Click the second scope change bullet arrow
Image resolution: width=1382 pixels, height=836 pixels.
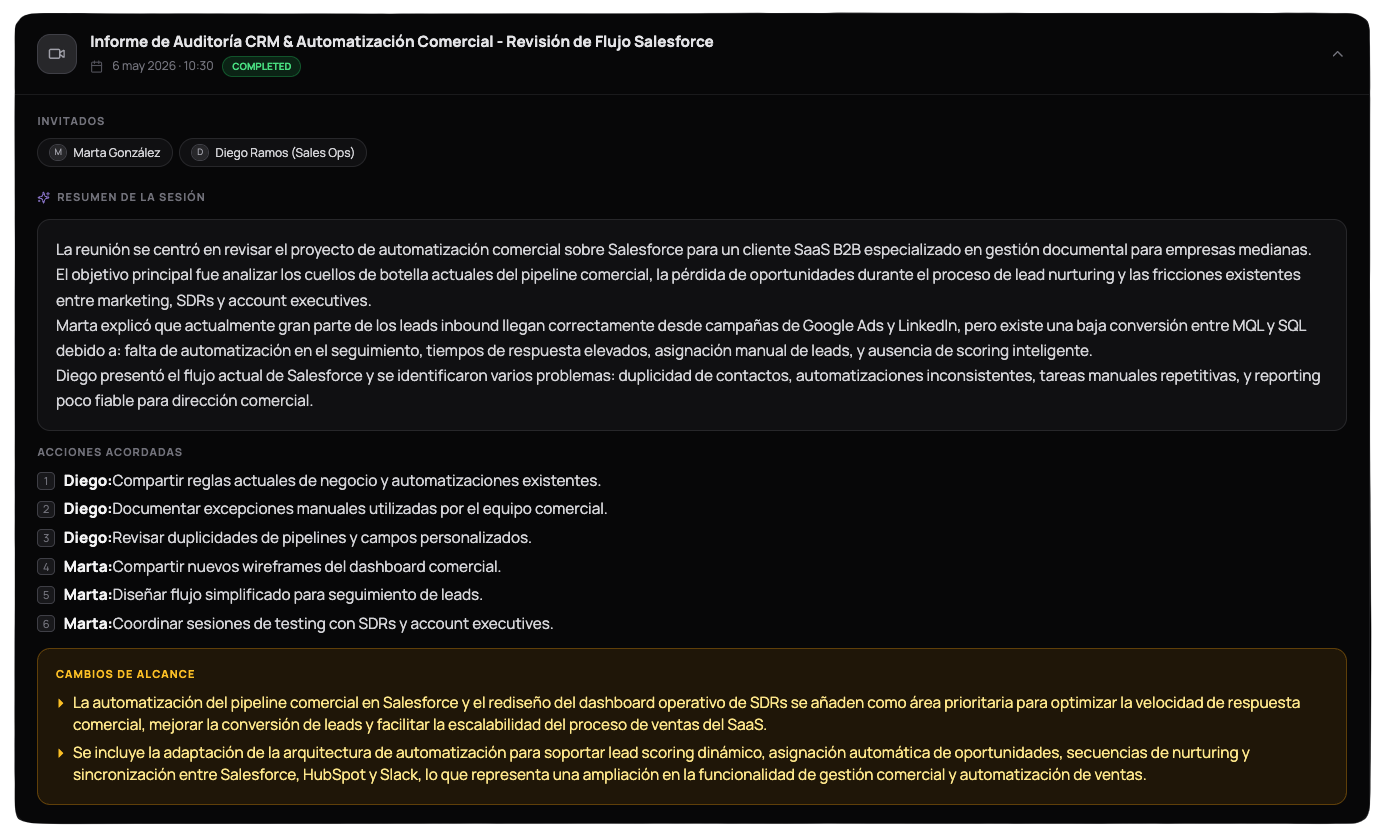61,752
